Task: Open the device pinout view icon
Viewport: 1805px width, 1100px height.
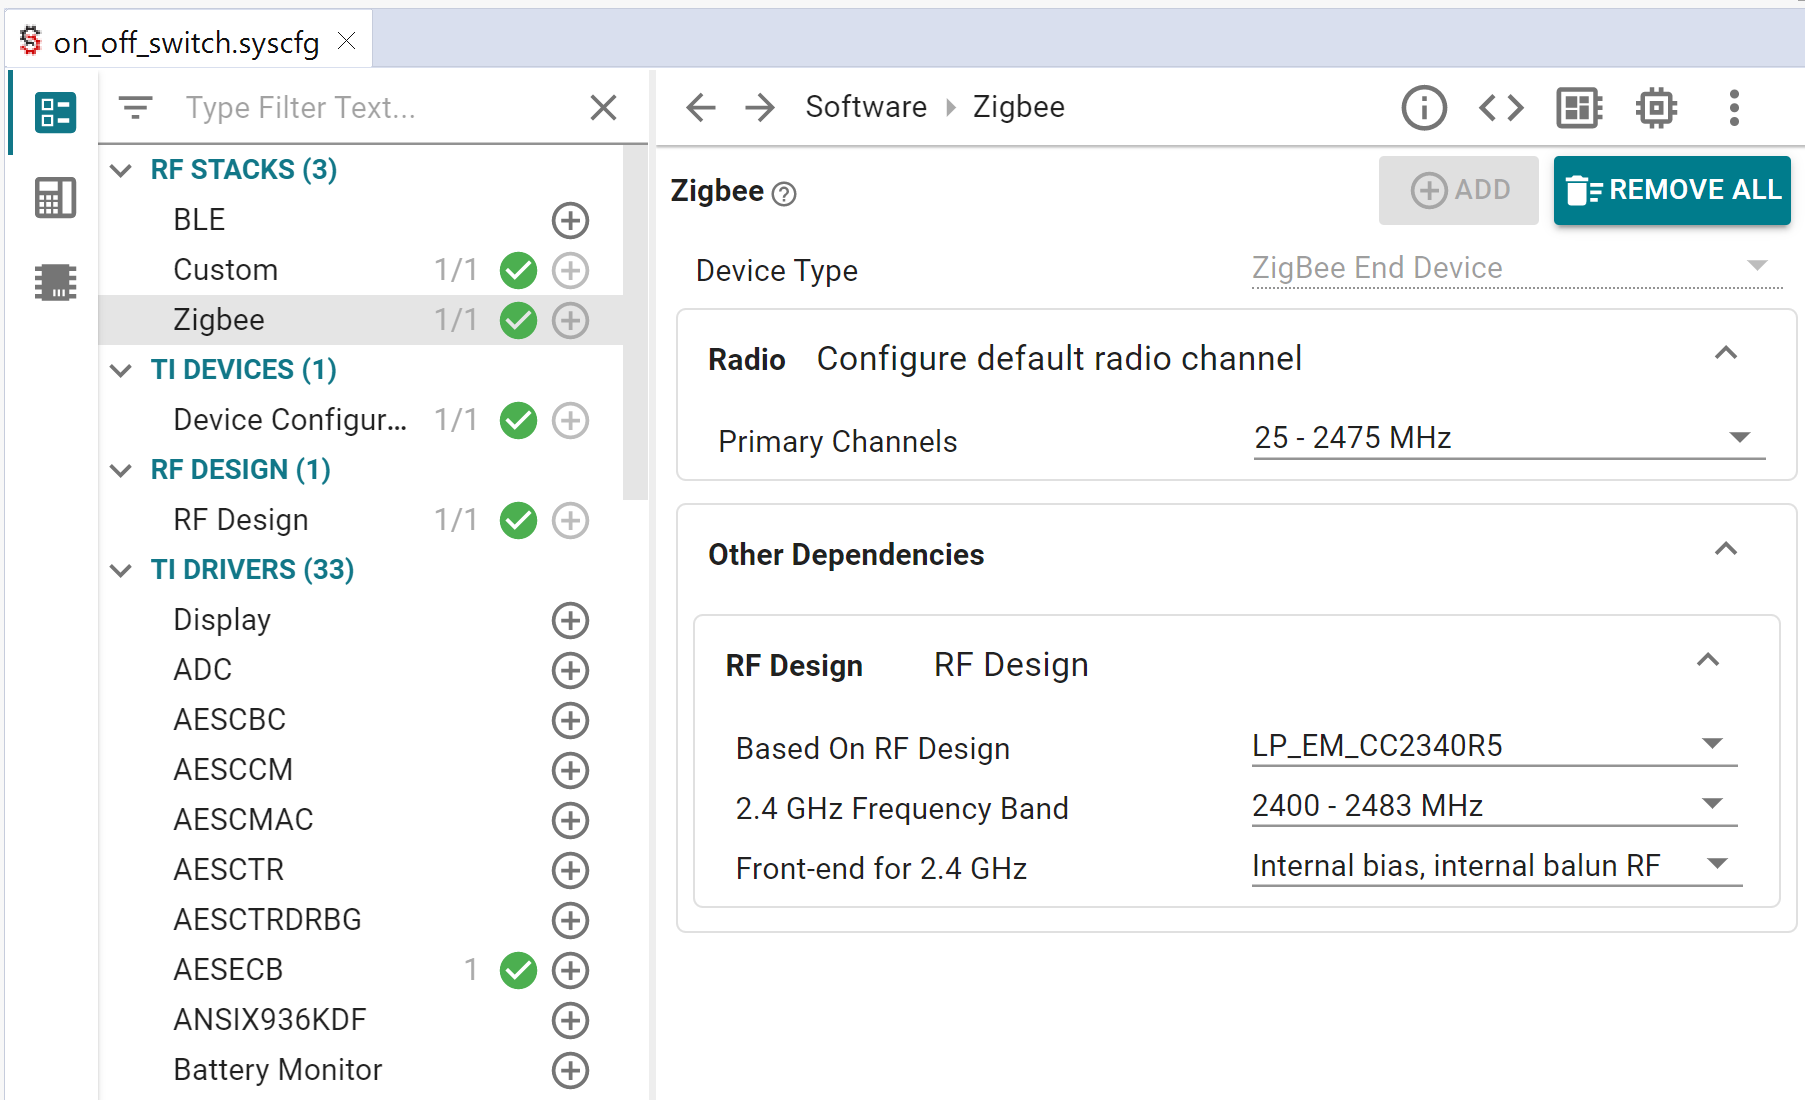Action: click(1656, 107)
